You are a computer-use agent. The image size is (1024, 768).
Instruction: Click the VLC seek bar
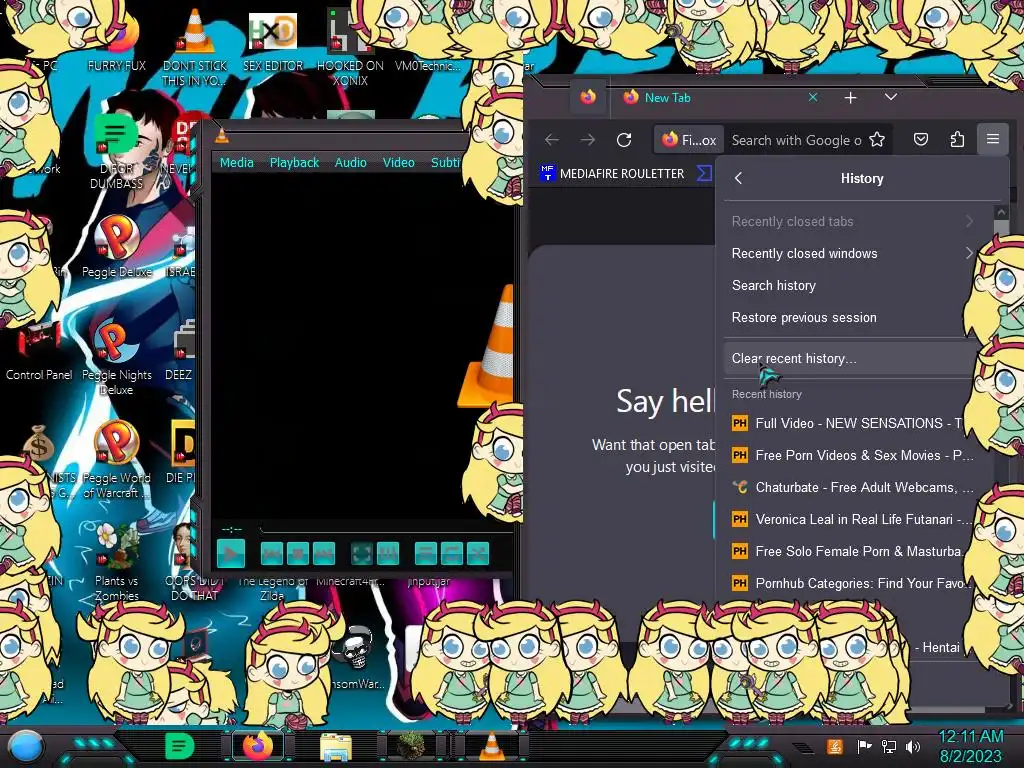[x=385, y=528]
